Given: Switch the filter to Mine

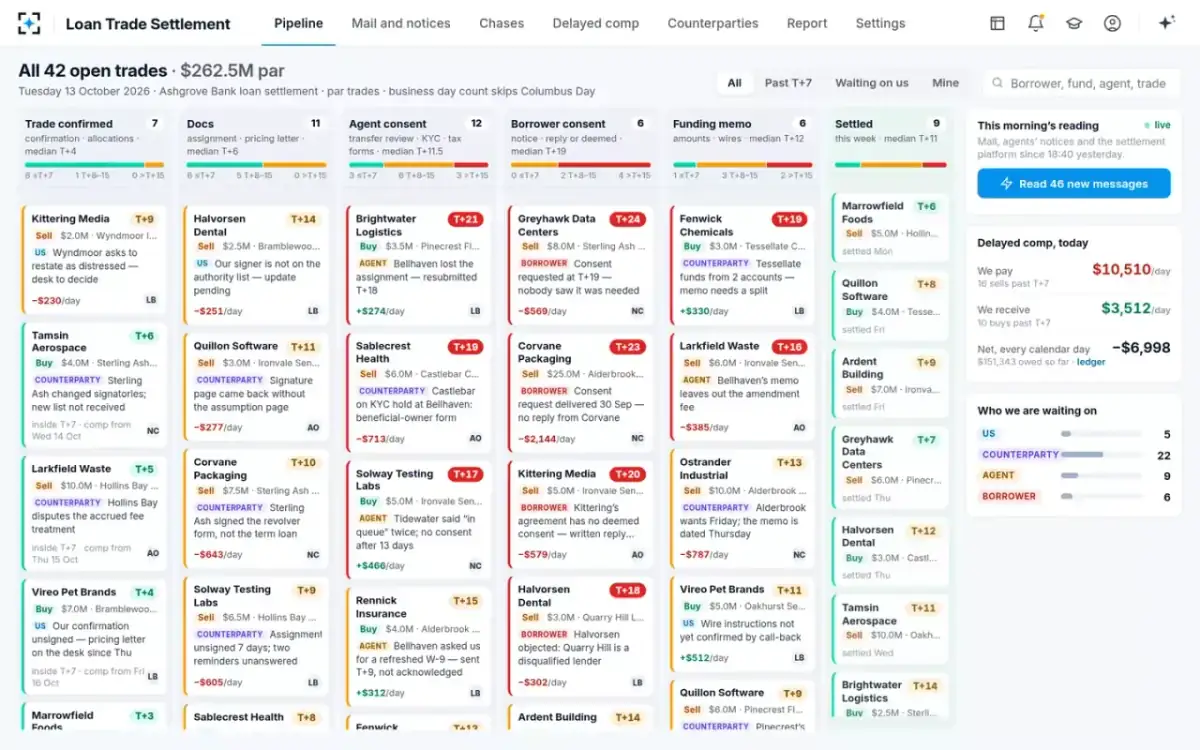Looking at the screenshot, I should coord(945,83).
